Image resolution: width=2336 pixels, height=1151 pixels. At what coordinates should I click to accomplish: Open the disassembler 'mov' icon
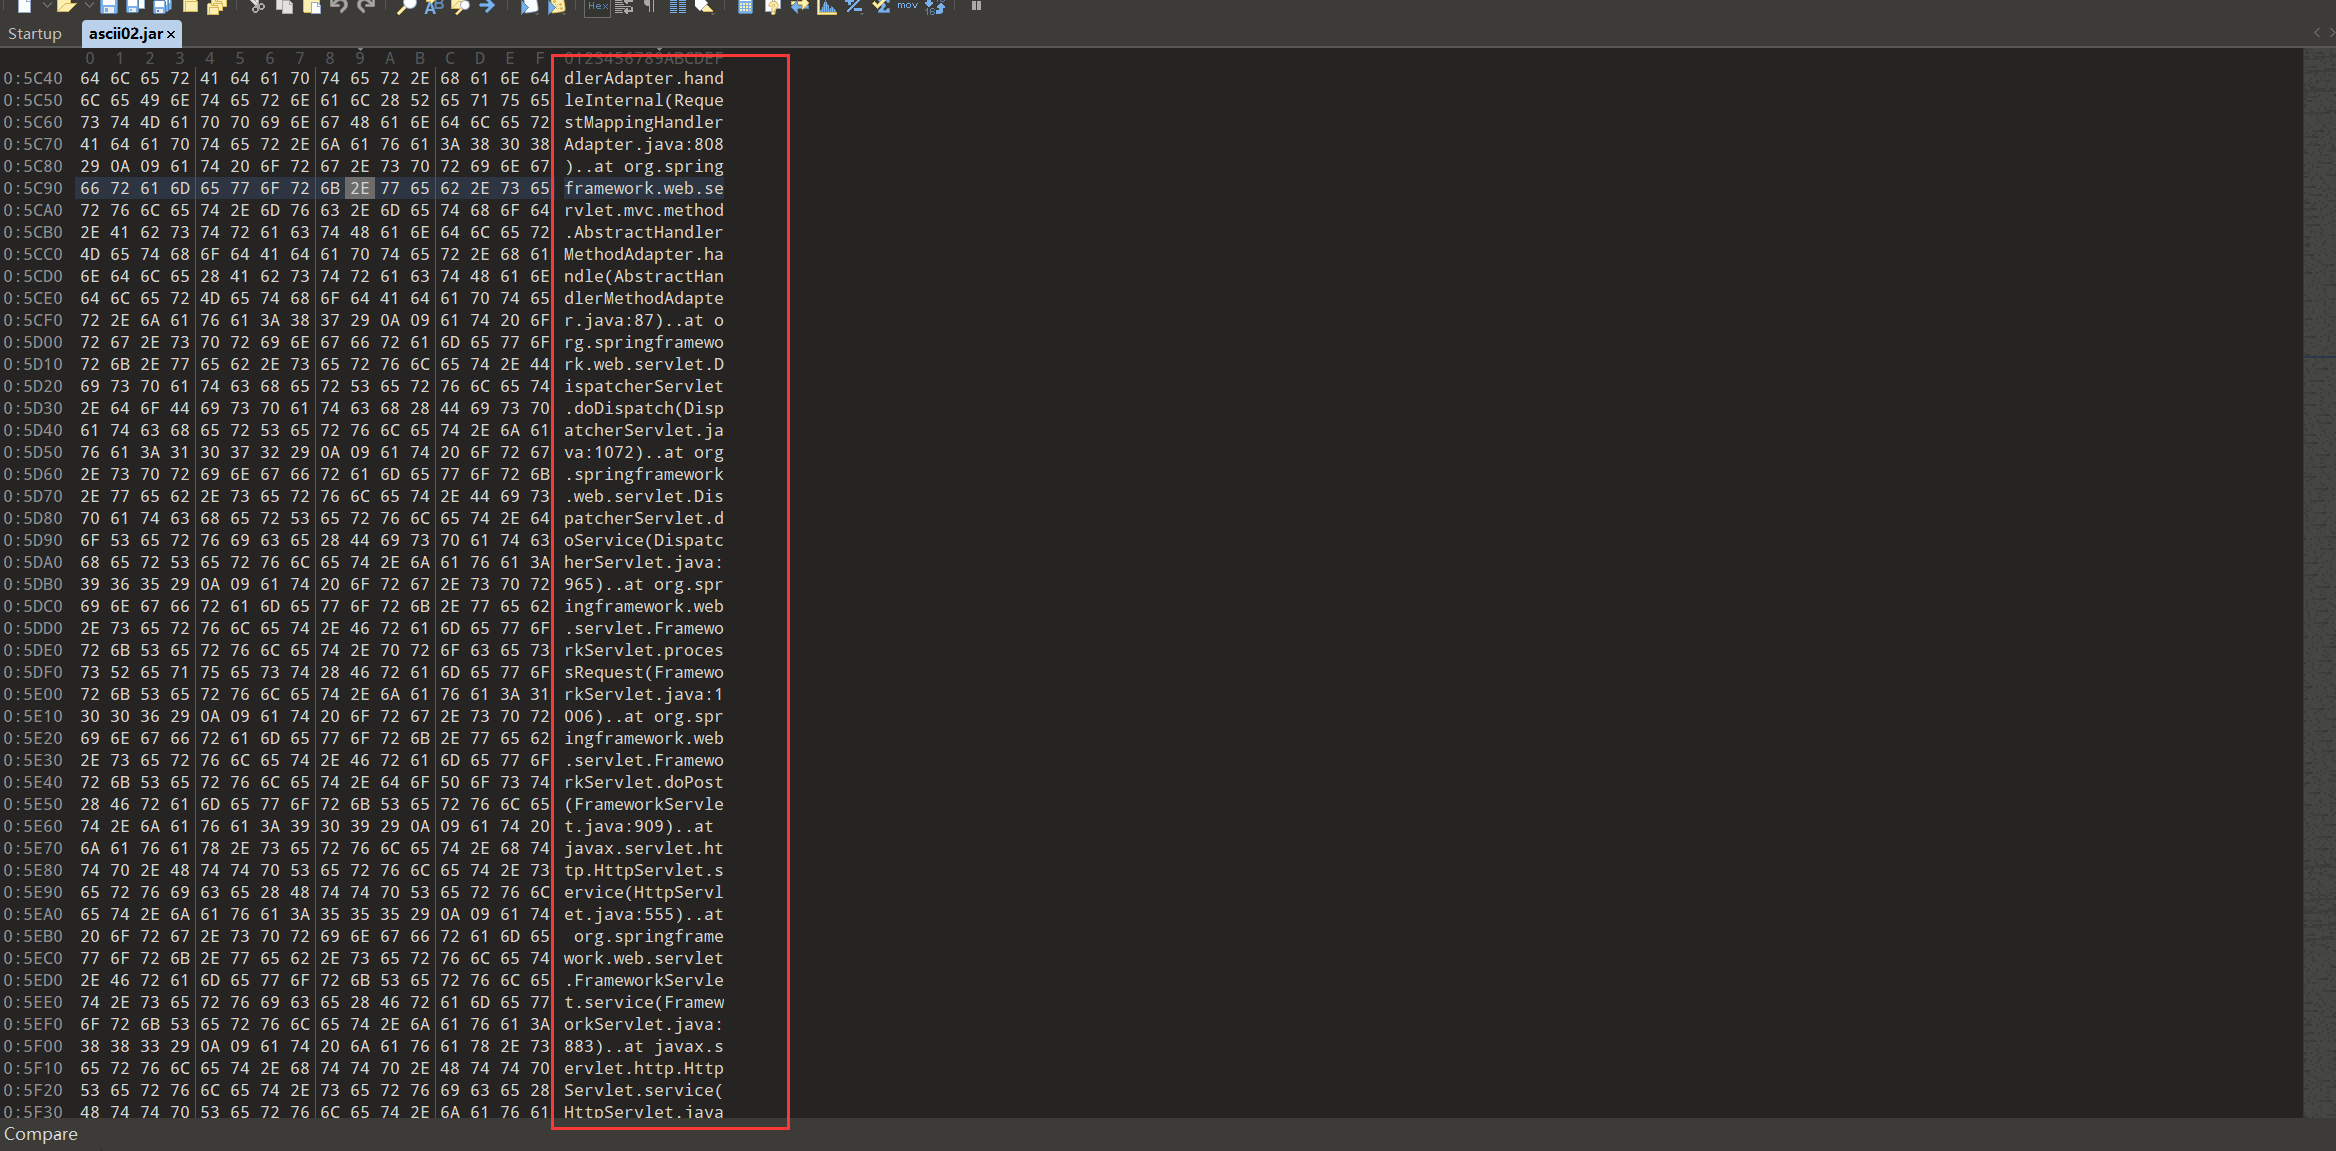tap(908, 5)
